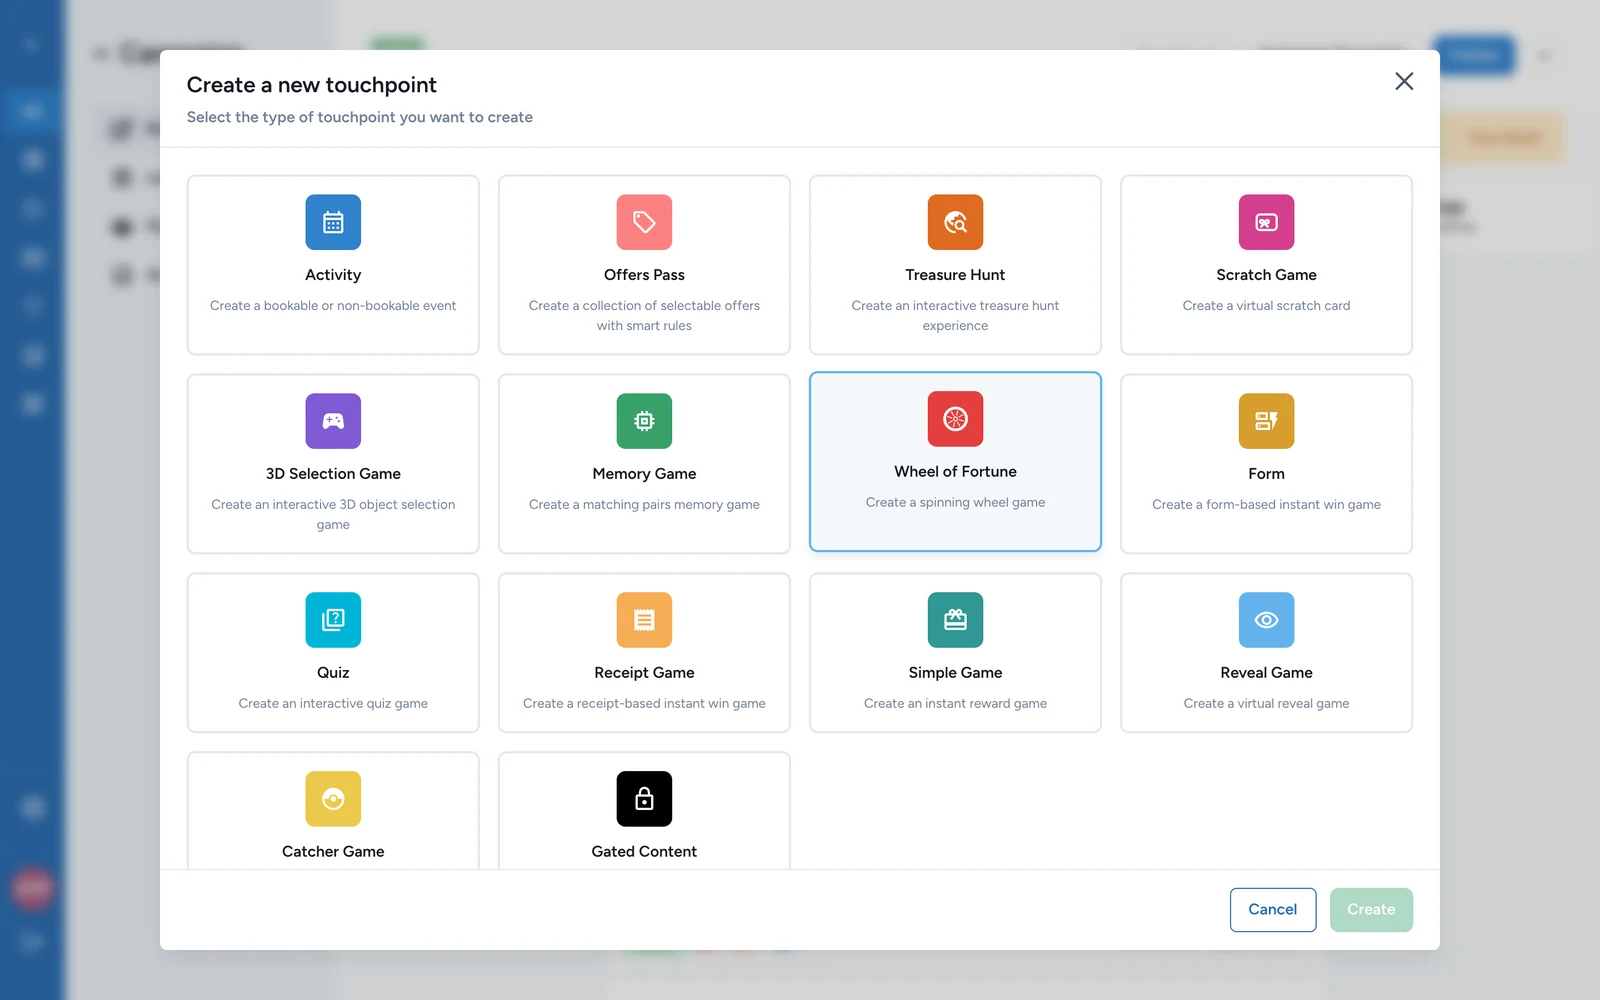Viewport: 1600px width, 1000px height.
Task: Click the black Gated Content lock icon
Action: click(x=644, y=799)
